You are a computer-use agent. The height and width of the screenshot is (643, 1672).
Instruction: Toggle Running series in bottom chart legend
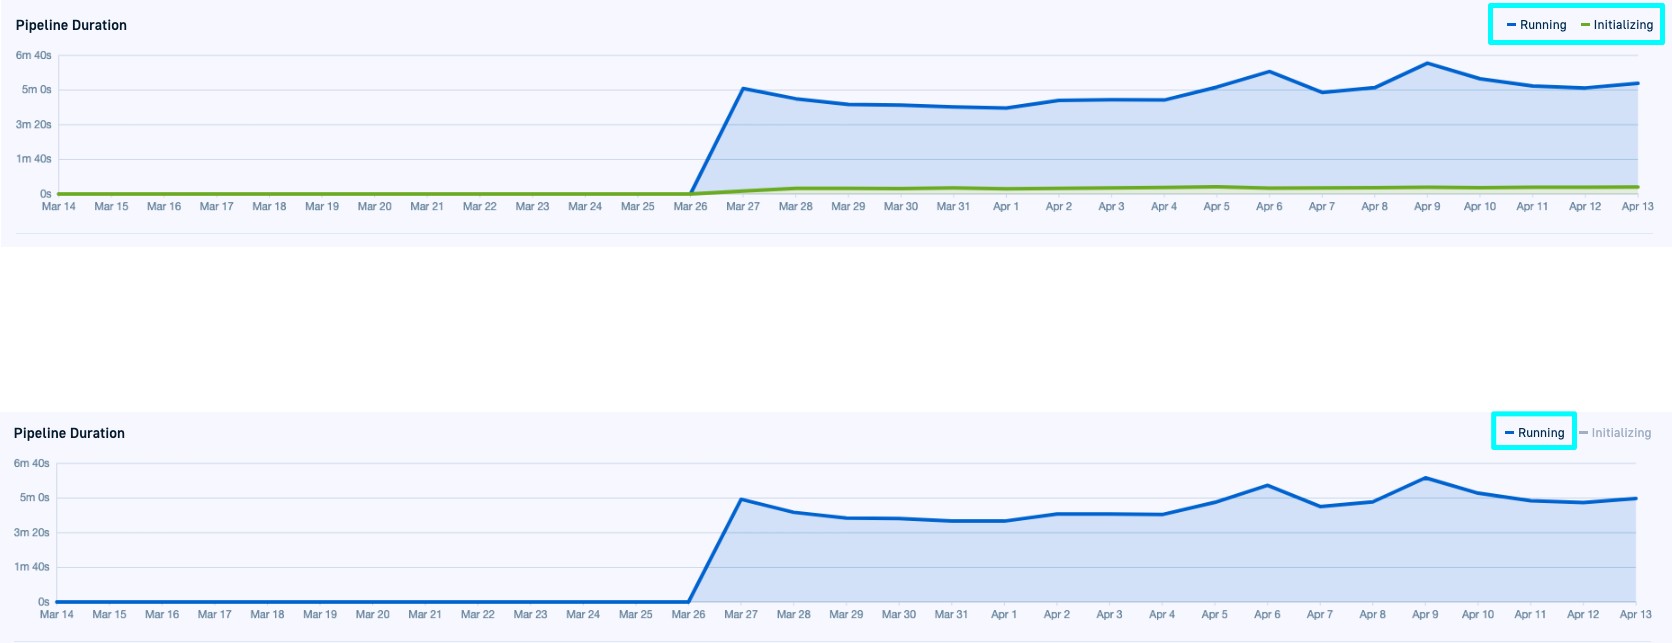click(1540, 433)
